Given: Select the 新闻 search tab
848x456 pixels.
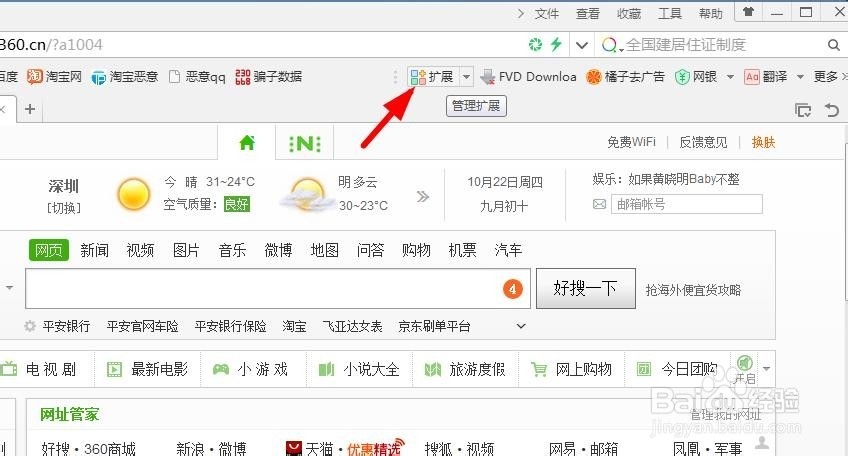Looking at the screenshot, I should (x=95, y=250).
